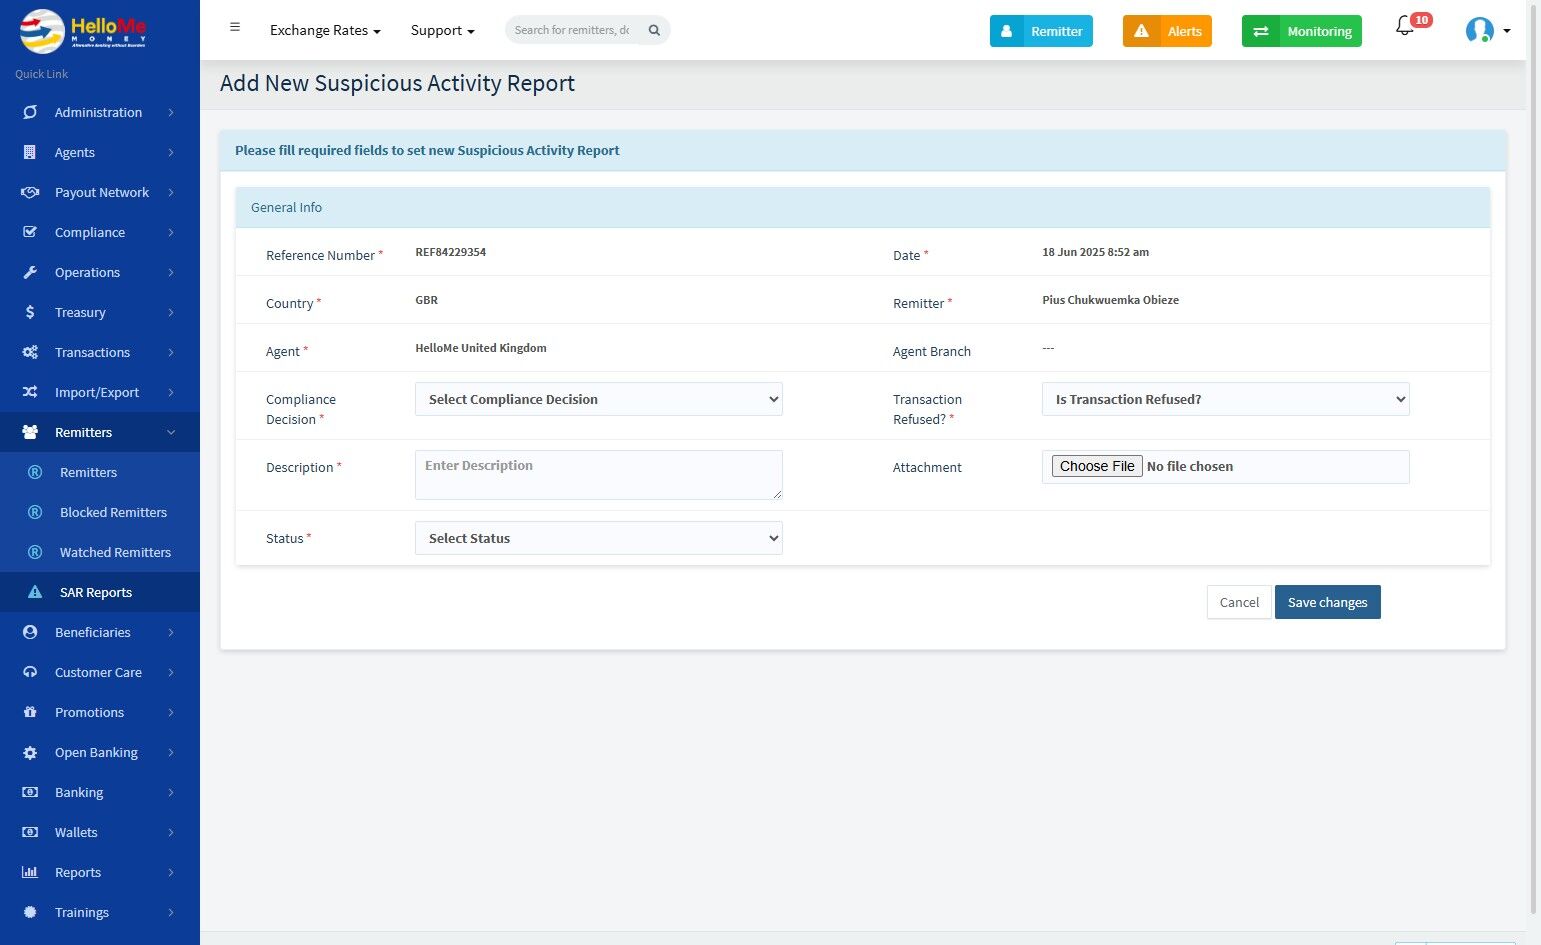Click the notification bell icon

tap(1405, 28)
